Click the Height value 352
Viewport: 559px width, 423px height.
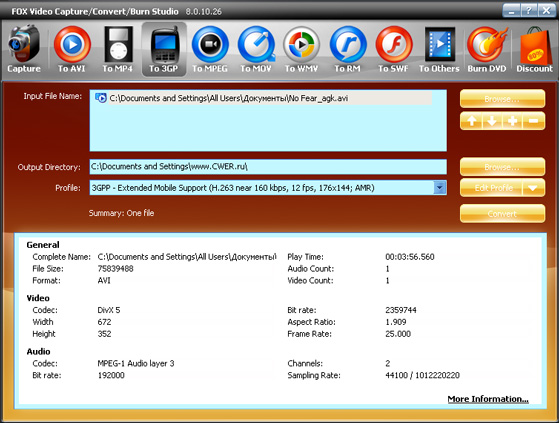[x=104, y=334]
